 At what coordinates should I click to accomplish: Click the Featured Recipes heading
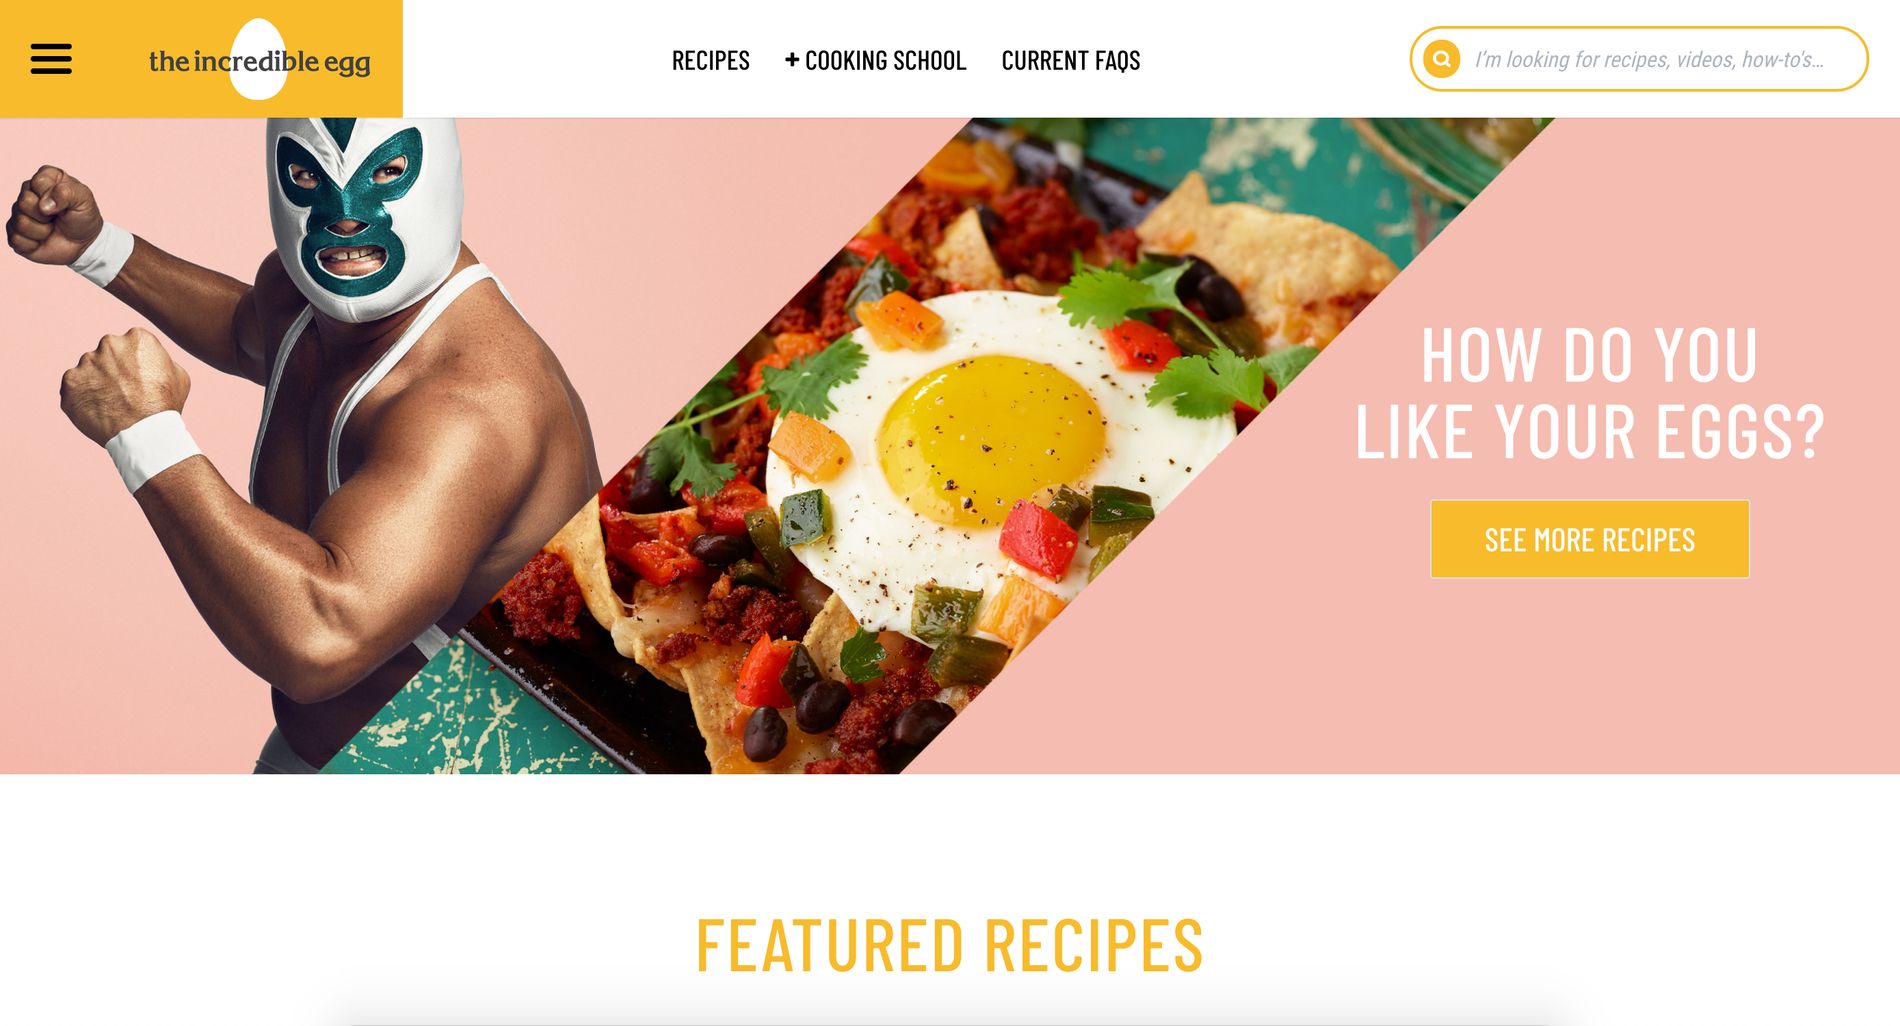click(x=949, y=945)
